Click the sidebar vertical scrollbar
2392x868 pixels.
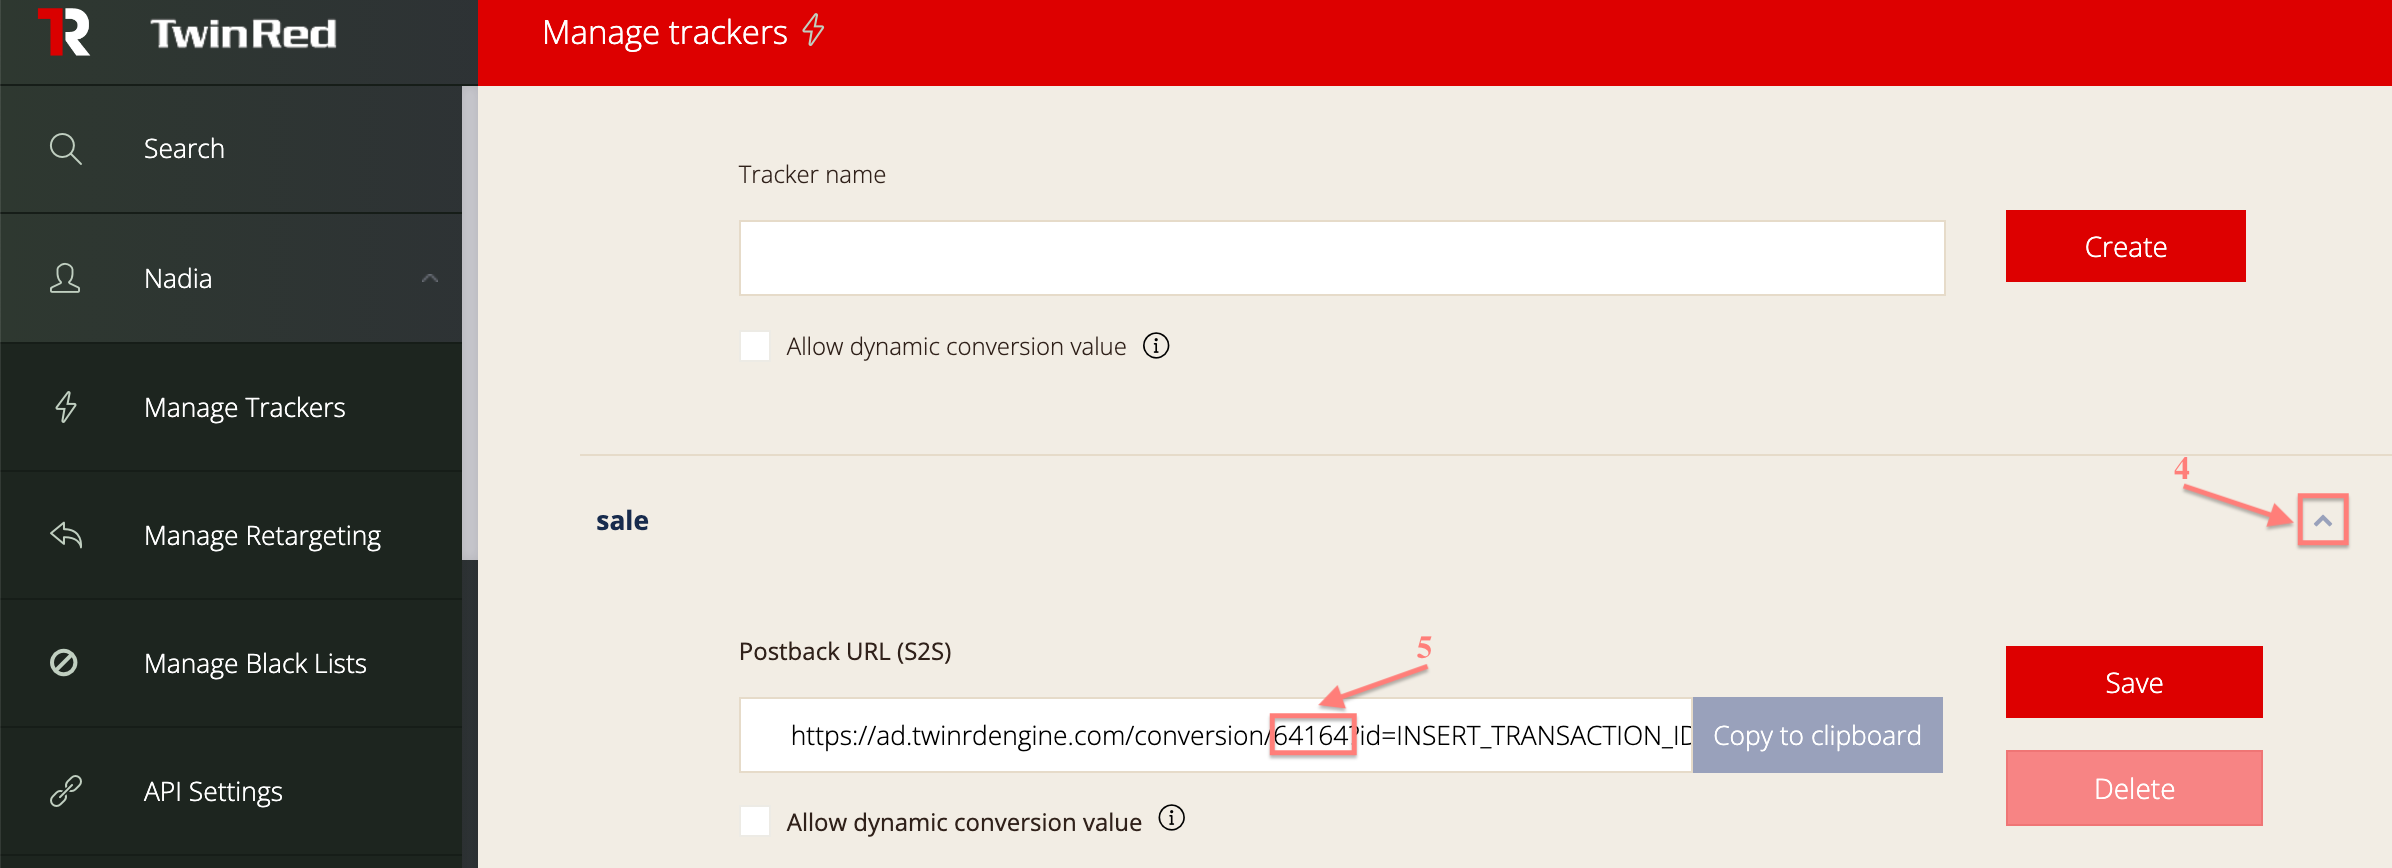470,322
